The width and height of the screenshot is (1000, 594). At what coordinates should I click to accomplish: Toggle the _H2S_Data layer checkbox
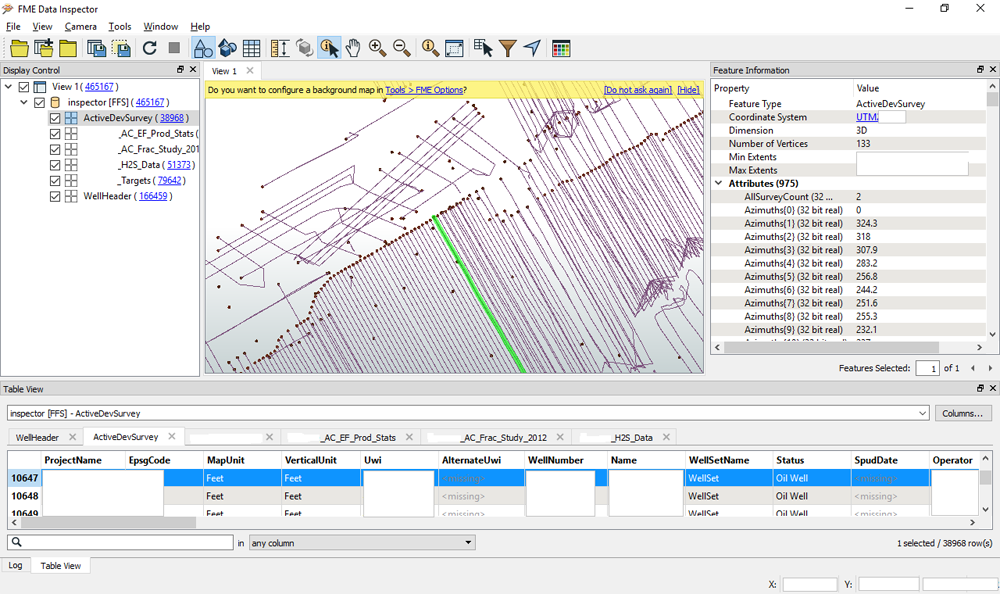pos(55,165)
